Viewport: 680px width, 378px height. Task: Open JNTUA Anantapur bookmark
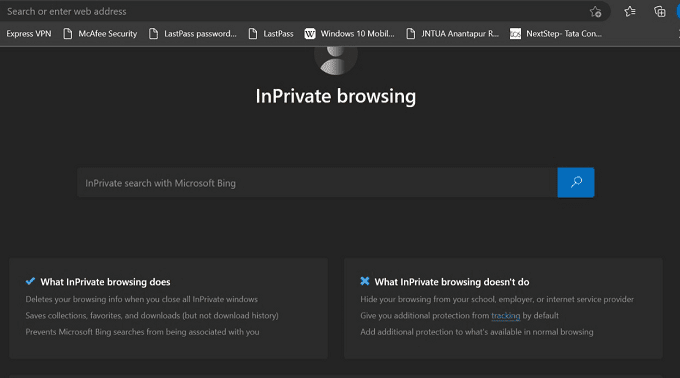click(x=452, y=33)
